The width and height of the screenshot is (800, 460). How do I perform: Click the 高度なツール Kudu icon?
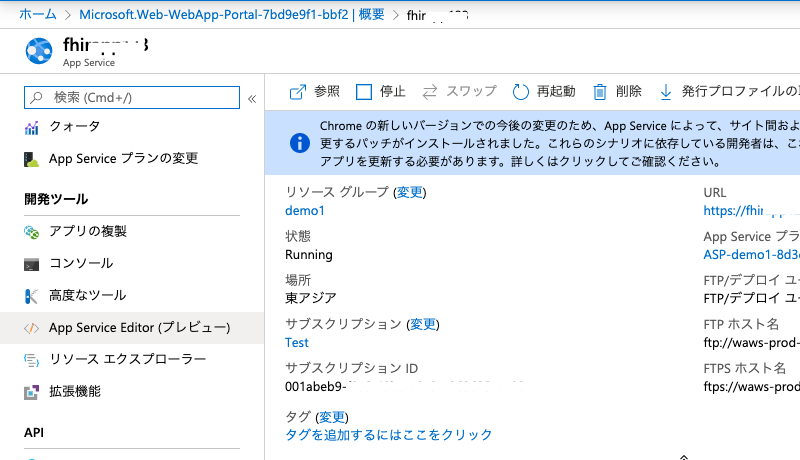click(x=32, y=296)
